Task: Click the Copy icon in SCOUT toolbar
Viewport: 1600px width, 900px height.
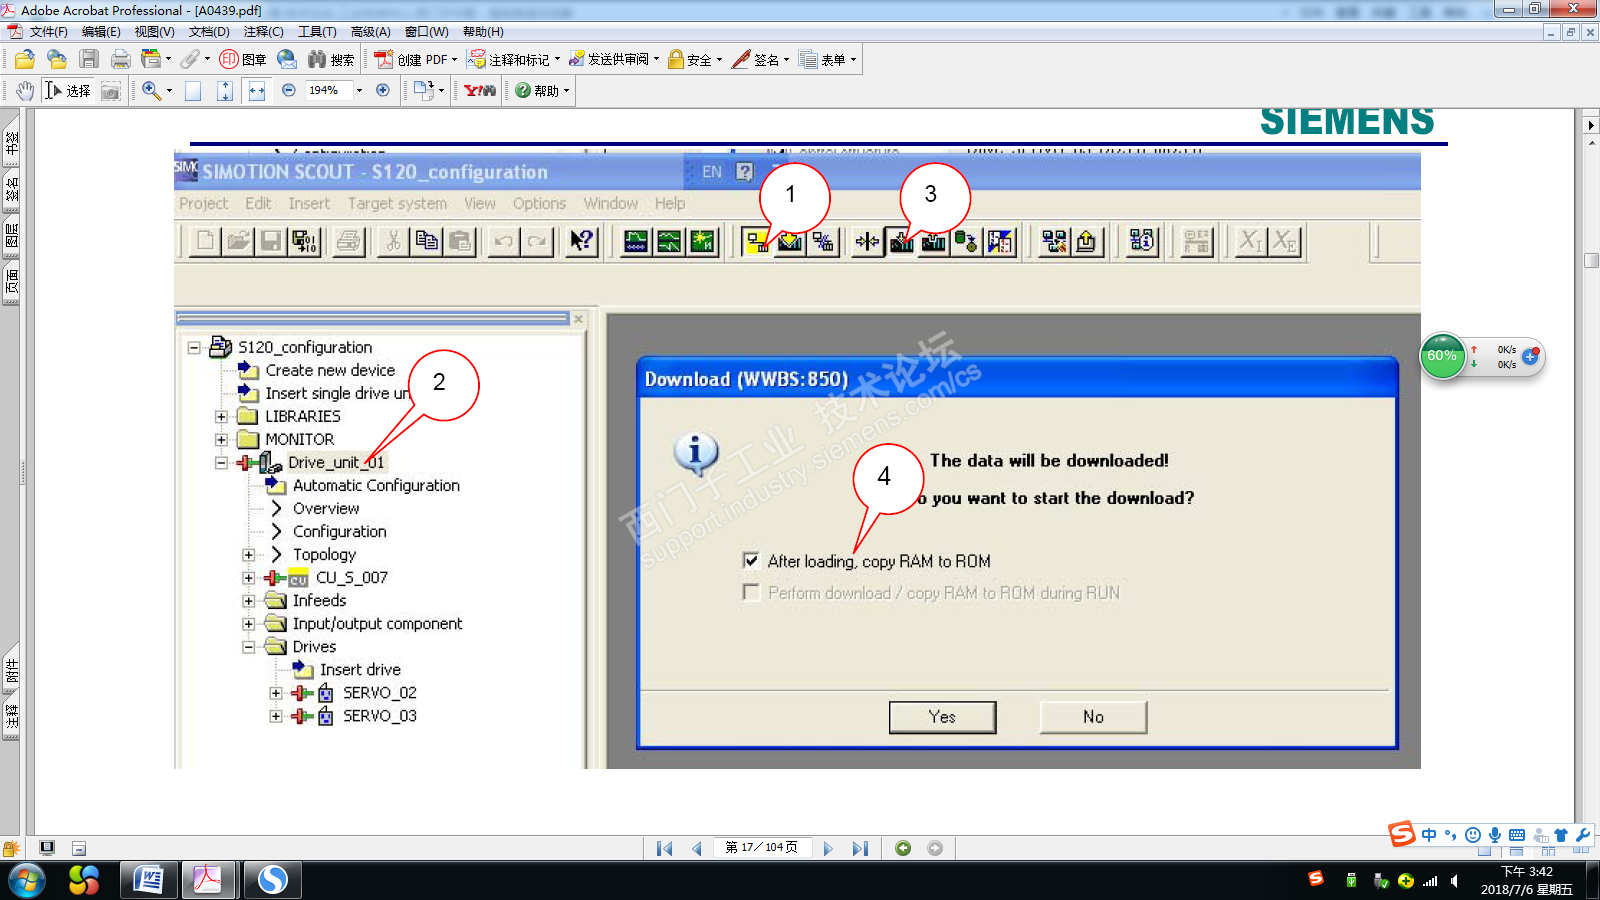Action: (x=427, y=241)
